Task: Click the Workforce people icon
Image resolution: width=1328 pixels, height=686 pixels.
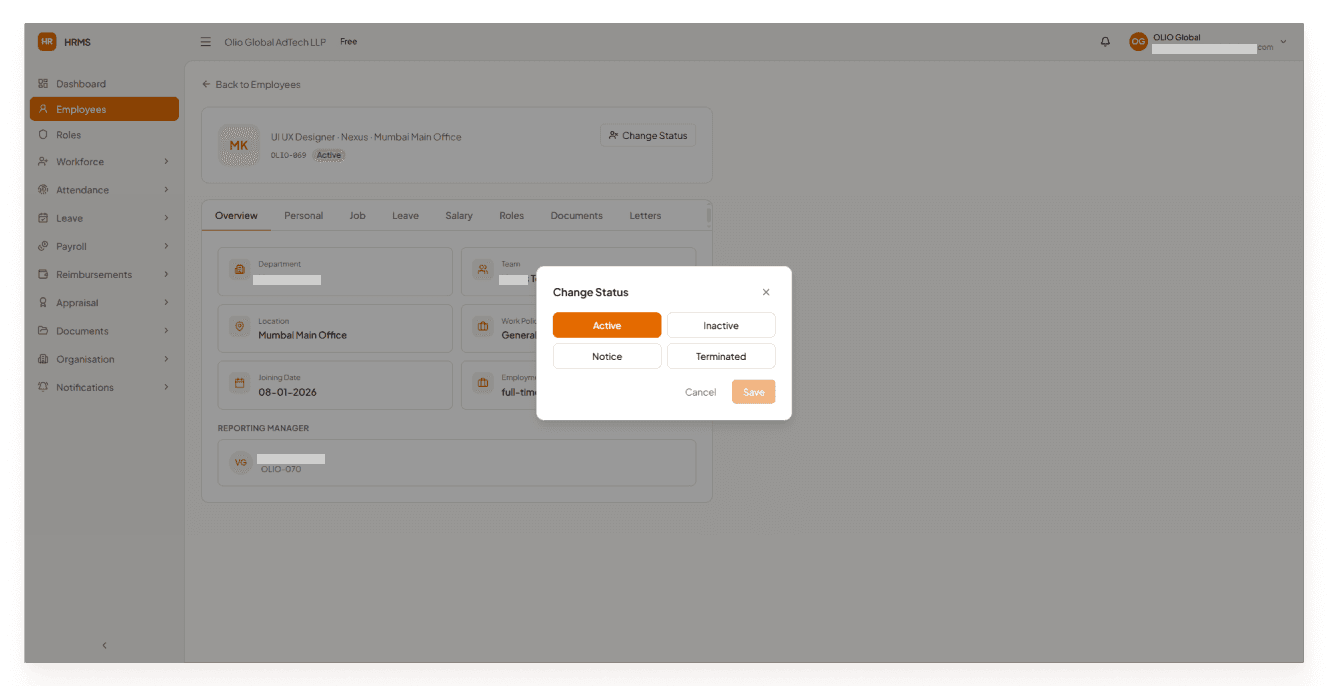Action: [43, 162]
